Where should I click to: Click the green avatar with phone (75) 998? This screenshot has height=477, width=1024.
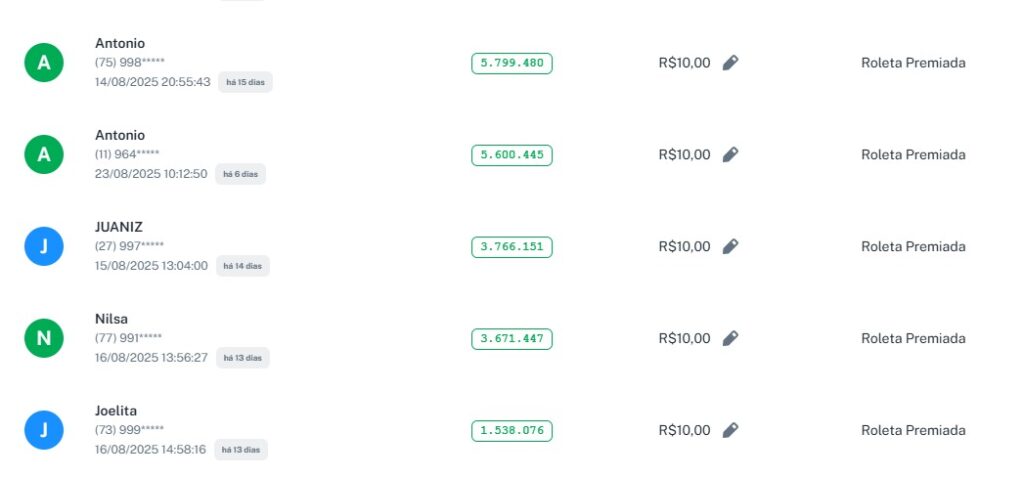point(44,63)
